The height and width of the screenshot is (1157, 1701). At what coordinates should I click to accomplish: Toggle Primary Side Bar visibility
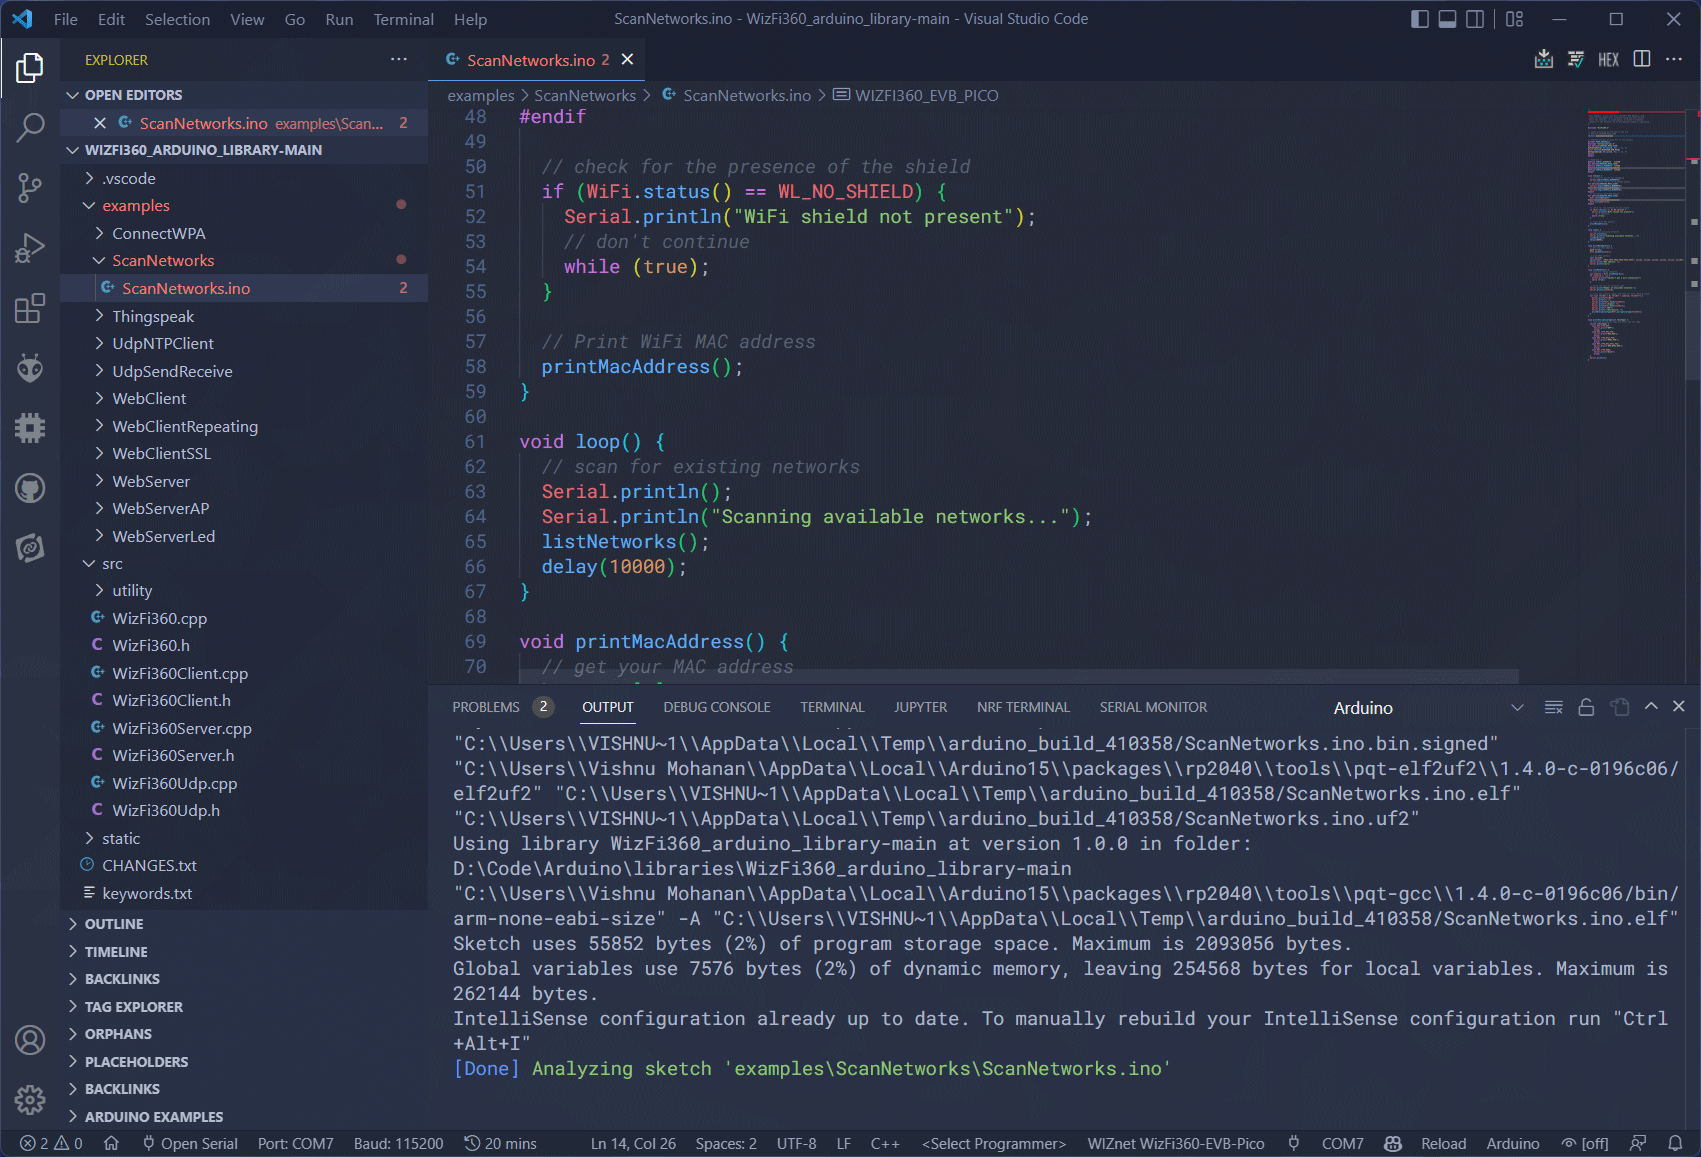pos(1419,19)
